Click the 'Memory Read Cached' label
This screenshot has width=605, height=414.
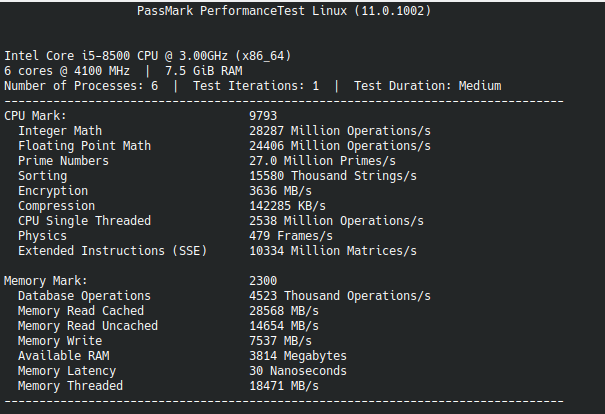coord(81,311)
